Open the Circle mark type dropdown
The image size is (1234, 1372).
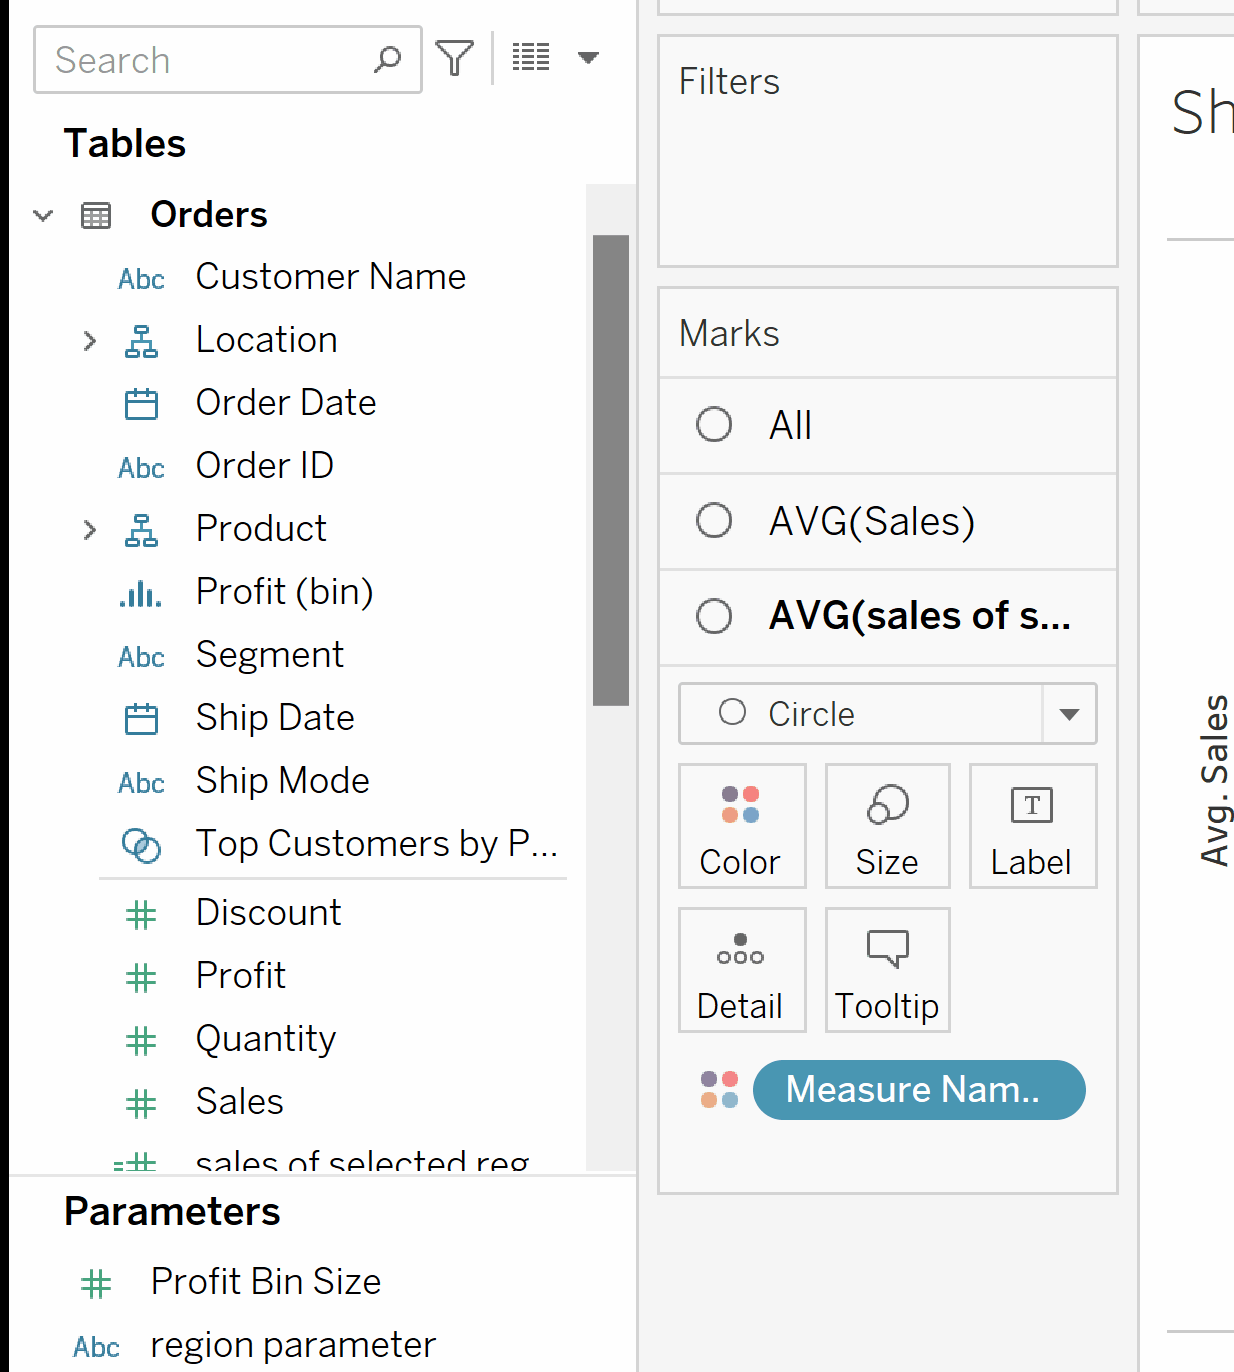coord(1069,714)
